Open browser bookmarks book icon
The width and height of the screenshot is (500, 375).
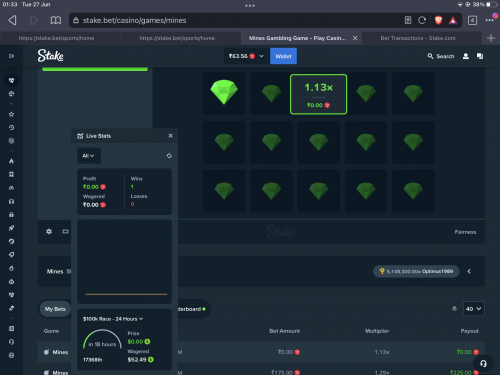(56, 20)
